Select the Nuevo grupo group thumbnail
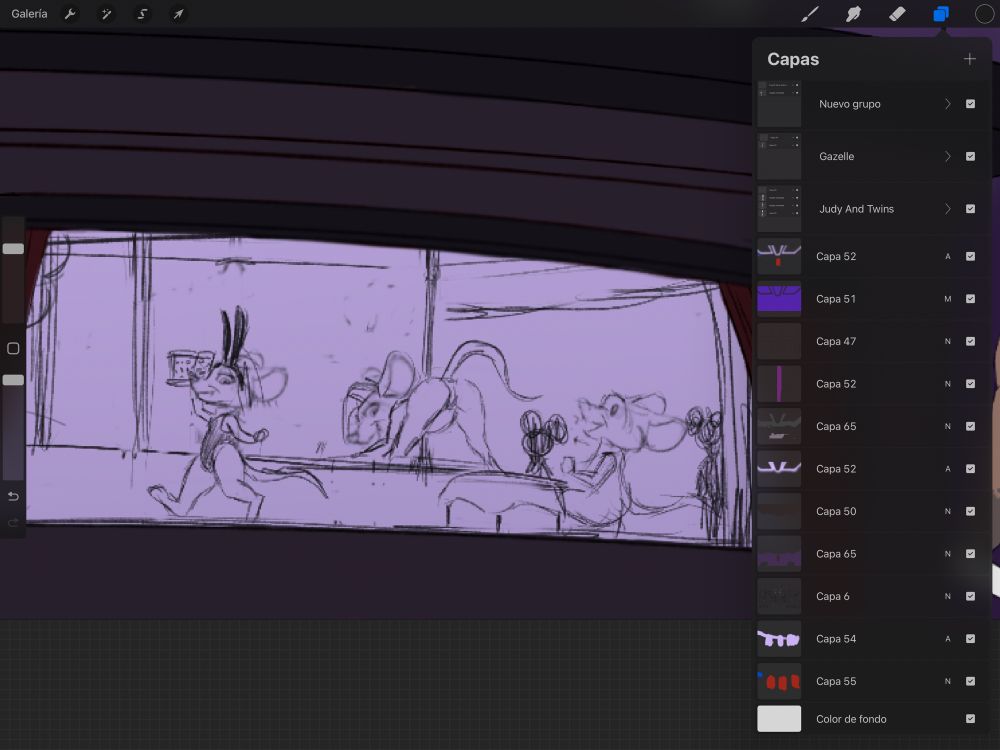 779,104
